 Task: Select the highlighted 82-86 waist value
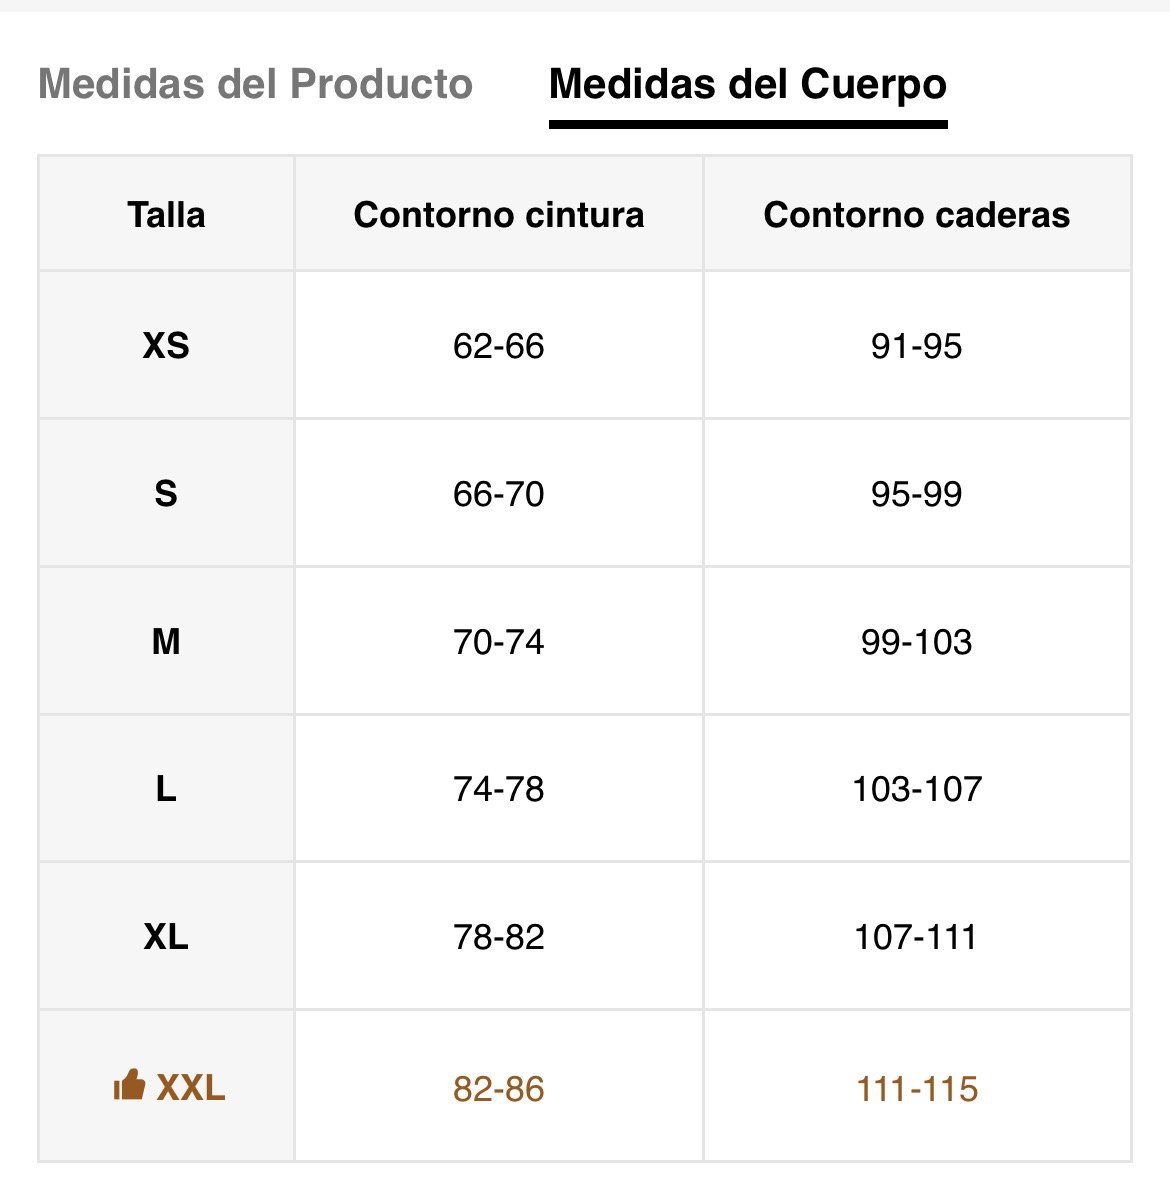click(x=499, y=1089)
